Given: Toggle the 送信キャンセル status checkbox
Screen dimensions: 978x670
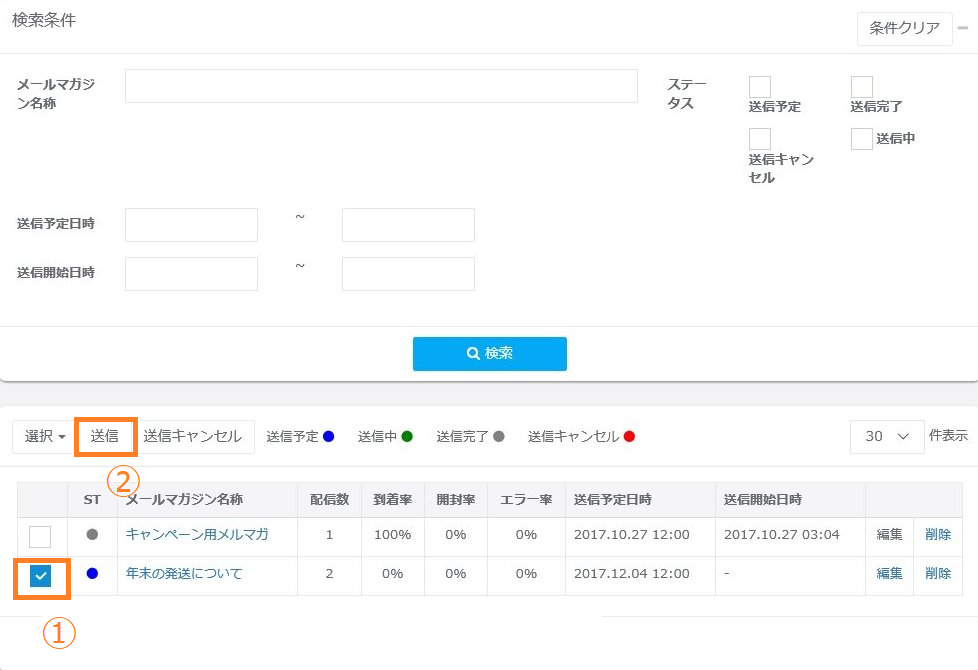Looking at the screenshot, I should click(760, 139).
